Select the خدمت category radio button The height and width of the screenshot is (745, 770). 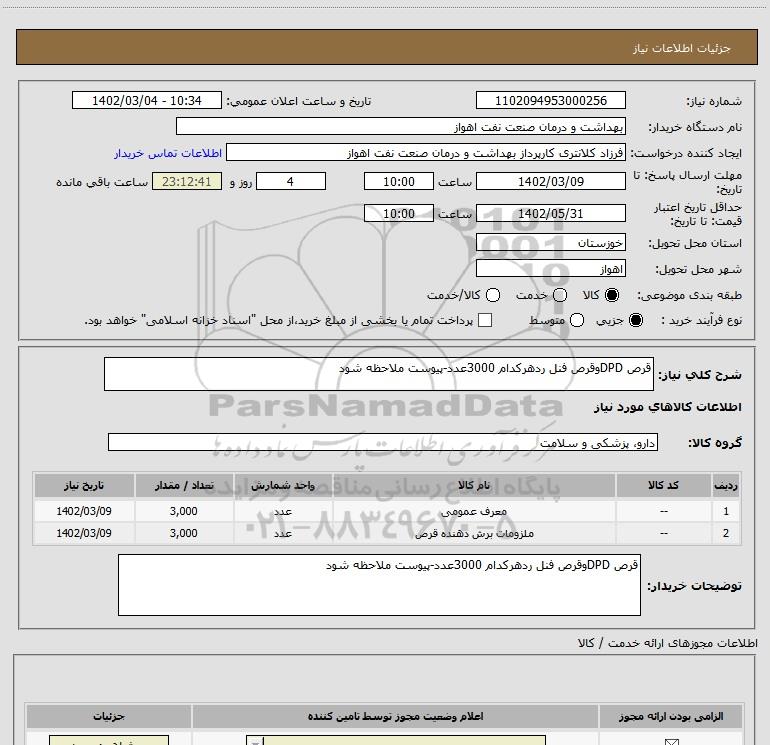560,295
